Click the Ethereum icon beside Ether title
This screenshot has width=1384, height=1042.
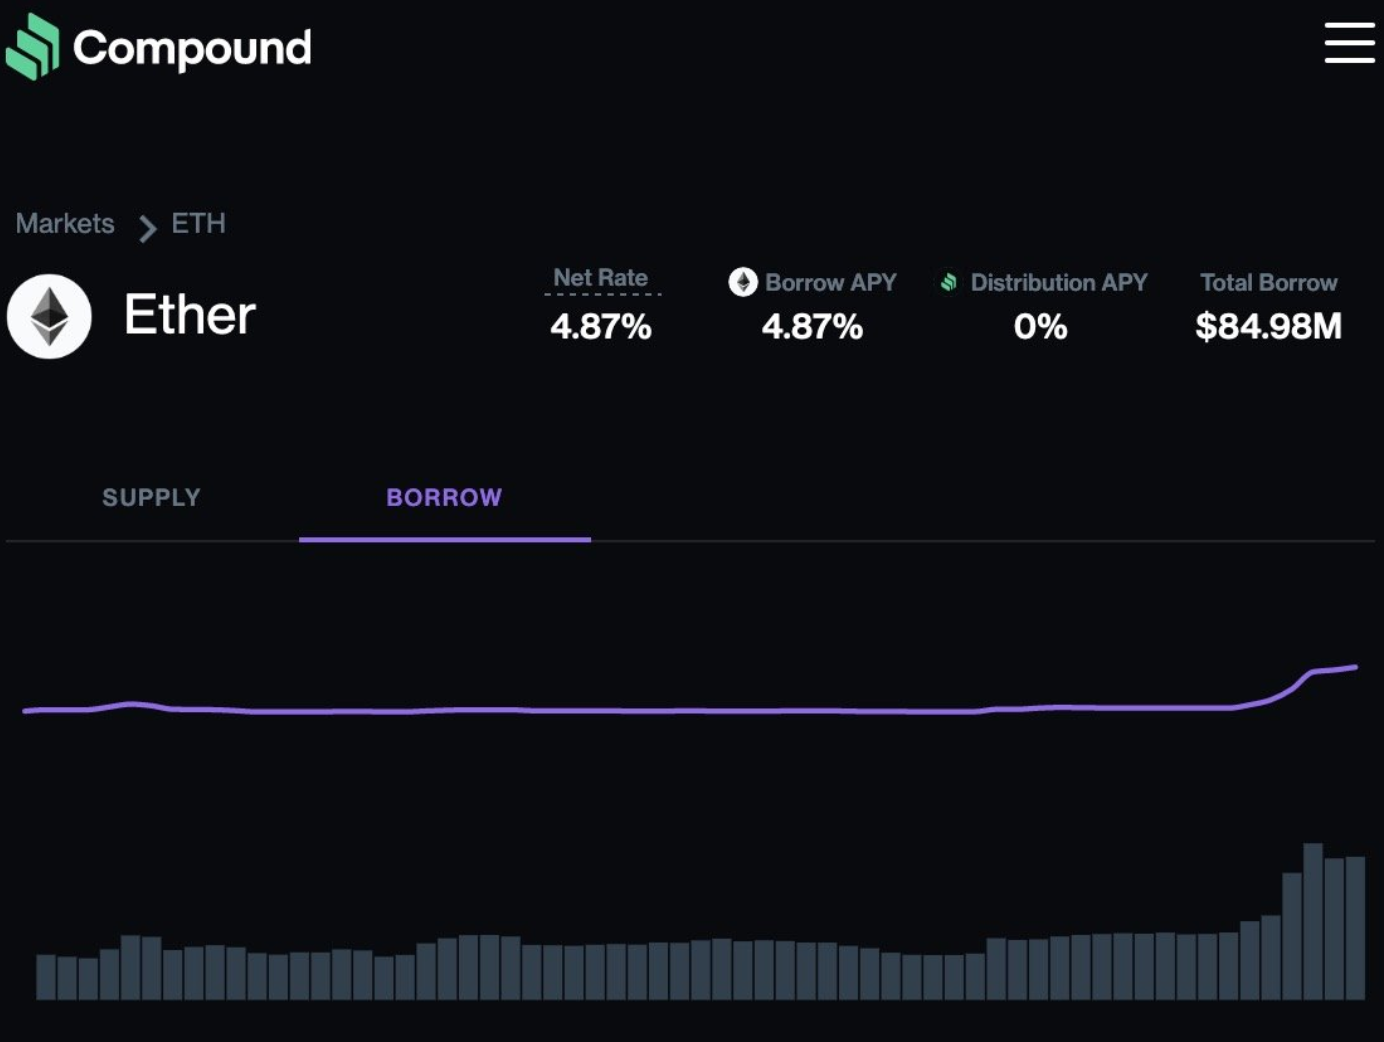(48, 315)
